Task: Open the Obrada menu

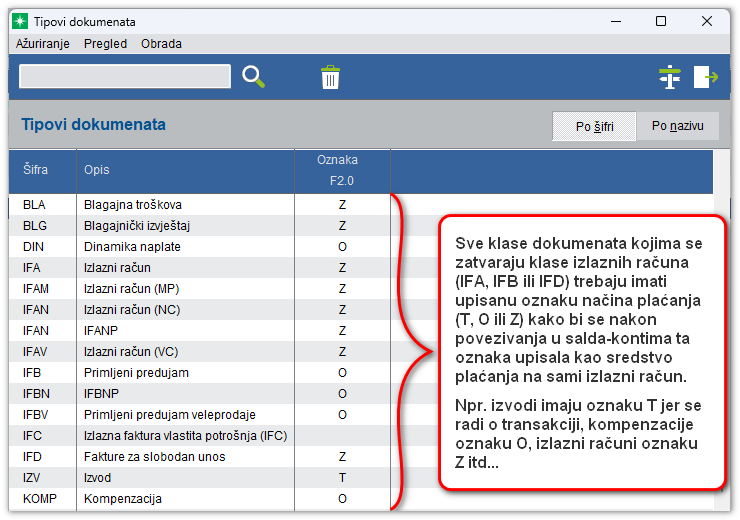Action: pyautogui.click(x=161, y=44)
